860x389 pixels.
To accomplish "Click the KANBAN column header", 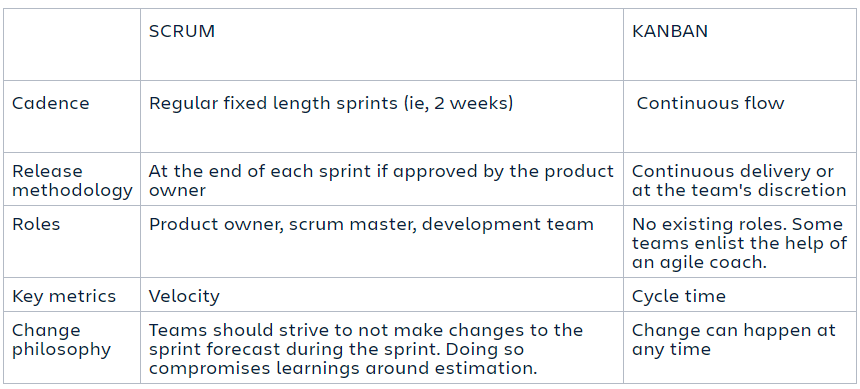I will (670, 31).
